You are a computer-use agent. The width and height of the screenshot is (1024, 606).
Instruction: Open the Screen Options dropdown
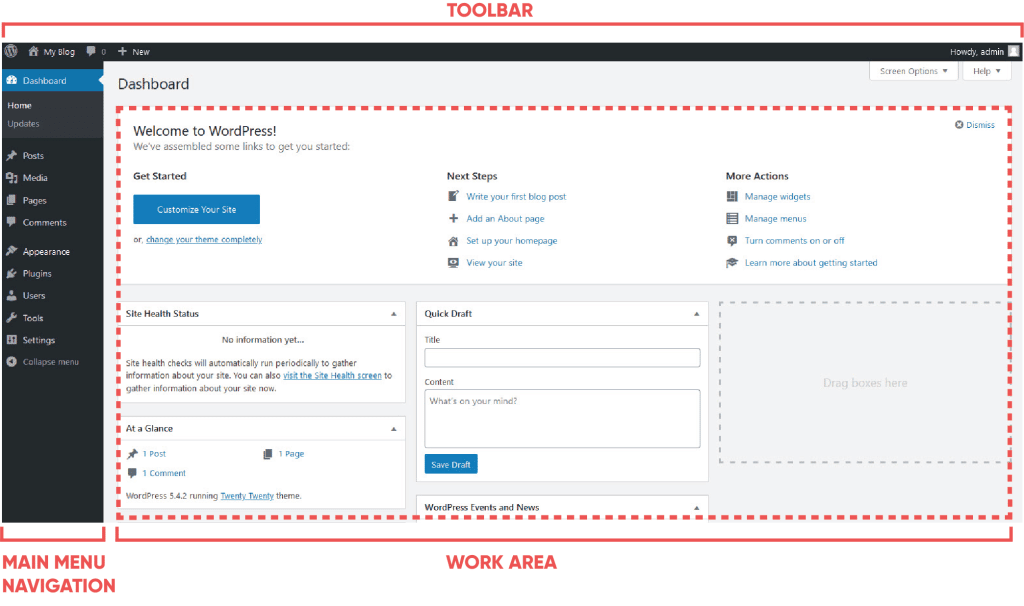pyautogui.click(x=912, y=71)
